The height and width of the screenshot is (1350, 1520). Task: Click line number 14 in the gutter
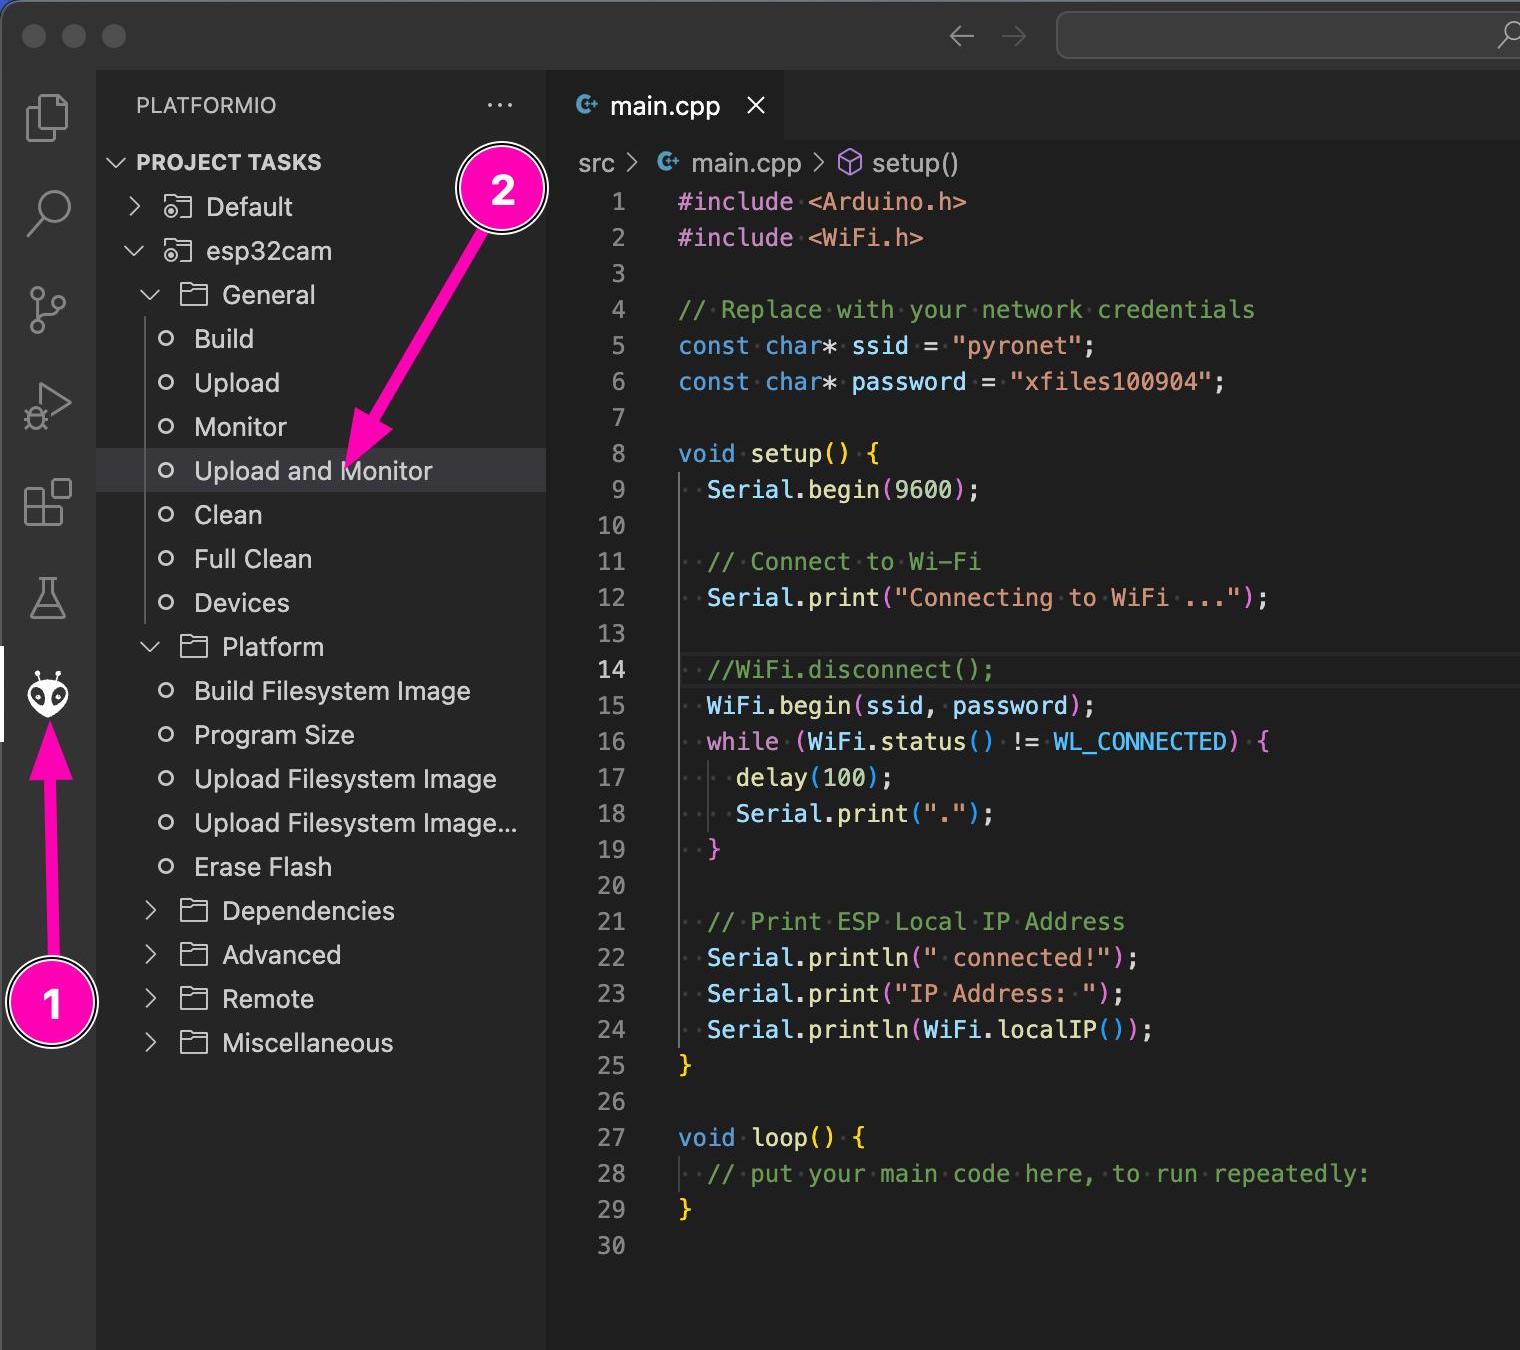pyautogui.click(x=611, y=669)
